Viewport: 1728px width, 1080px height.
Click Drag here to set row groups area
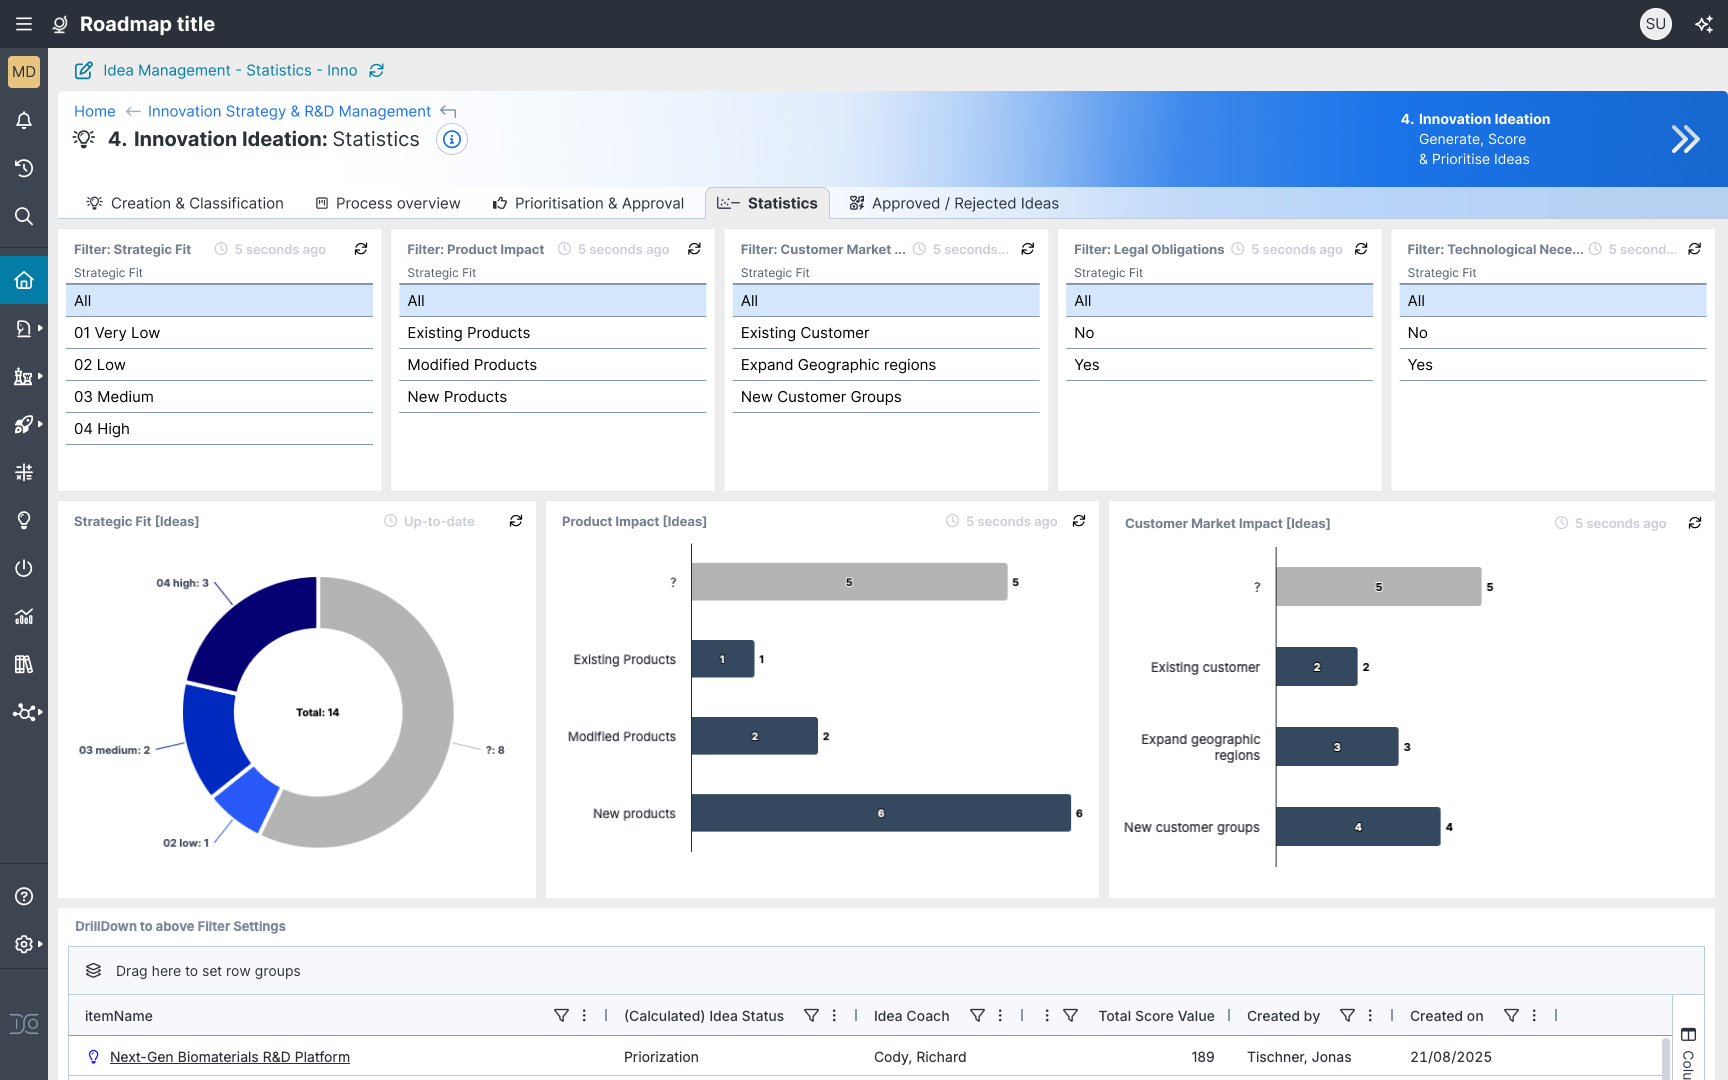[886, 971]
